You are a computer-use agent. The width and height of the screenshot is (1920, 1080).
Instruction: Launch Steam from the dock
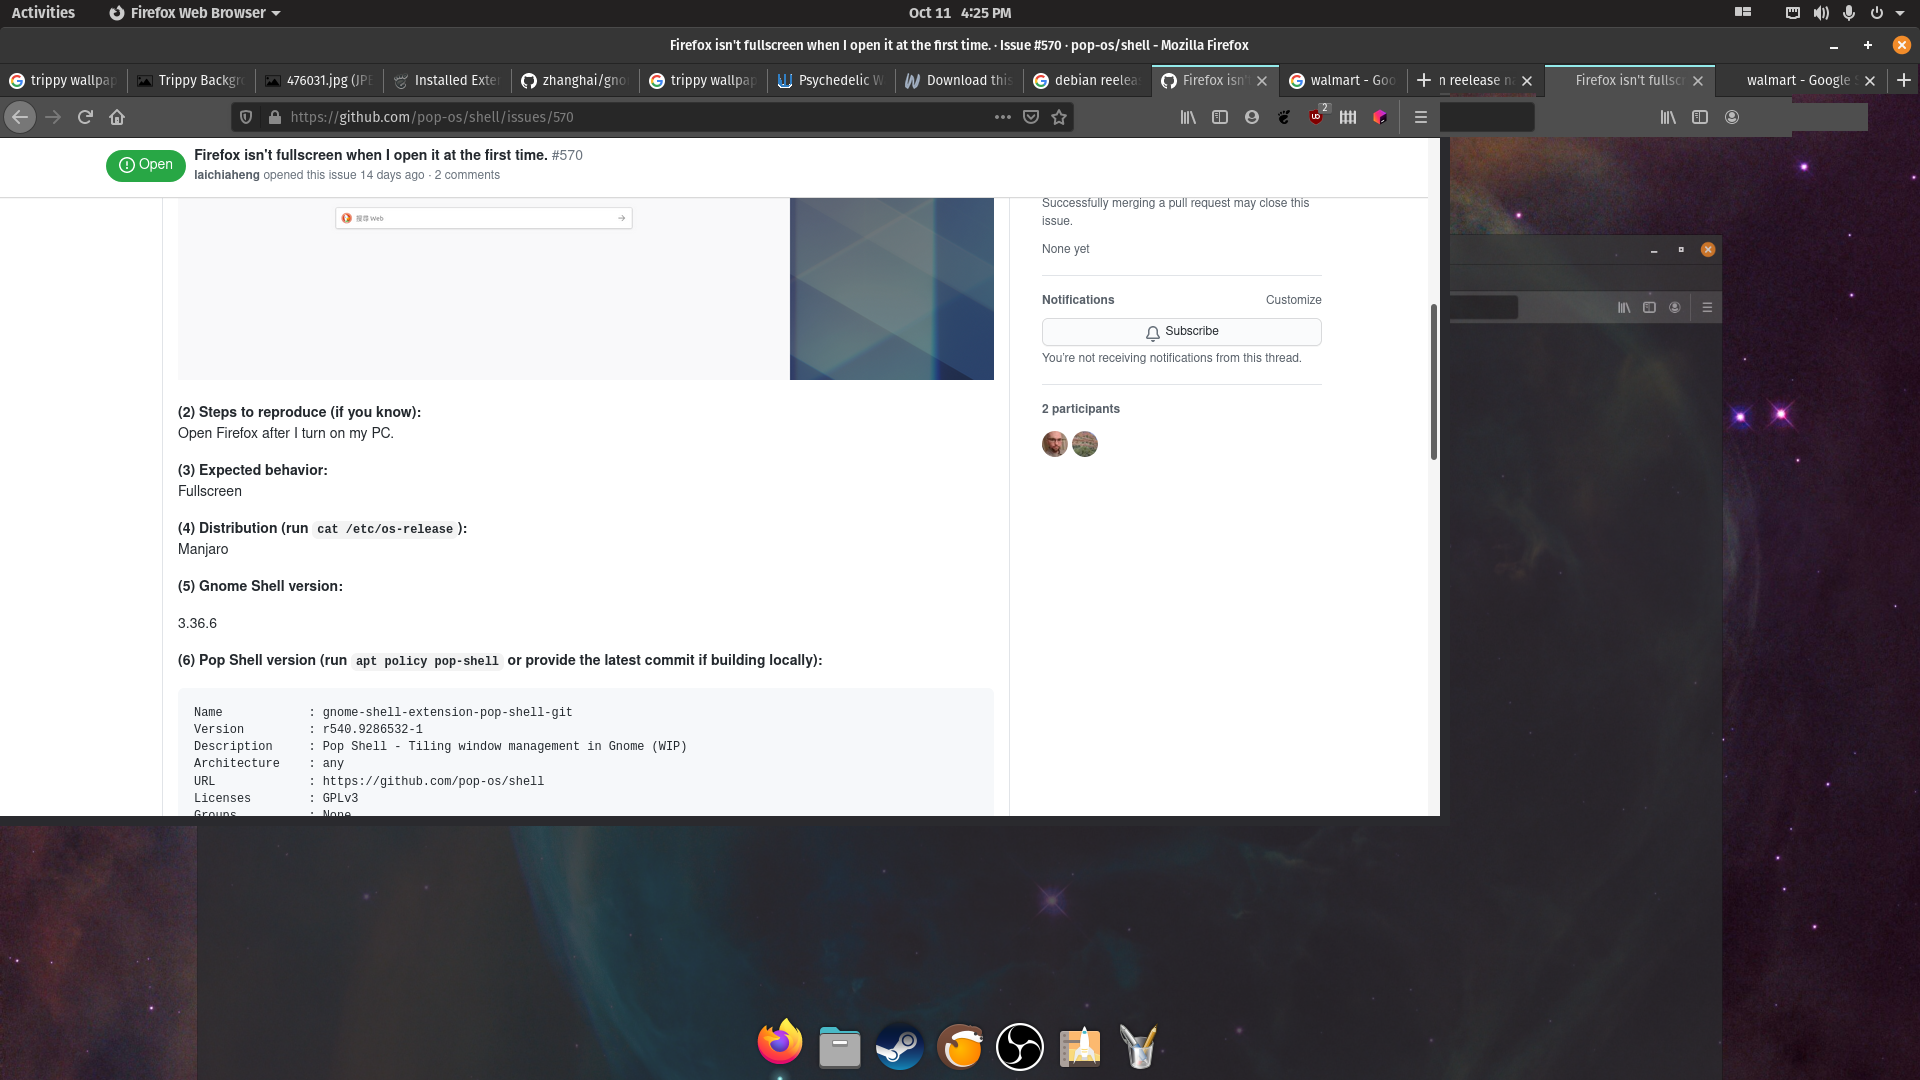click(x=900, y=1047)
